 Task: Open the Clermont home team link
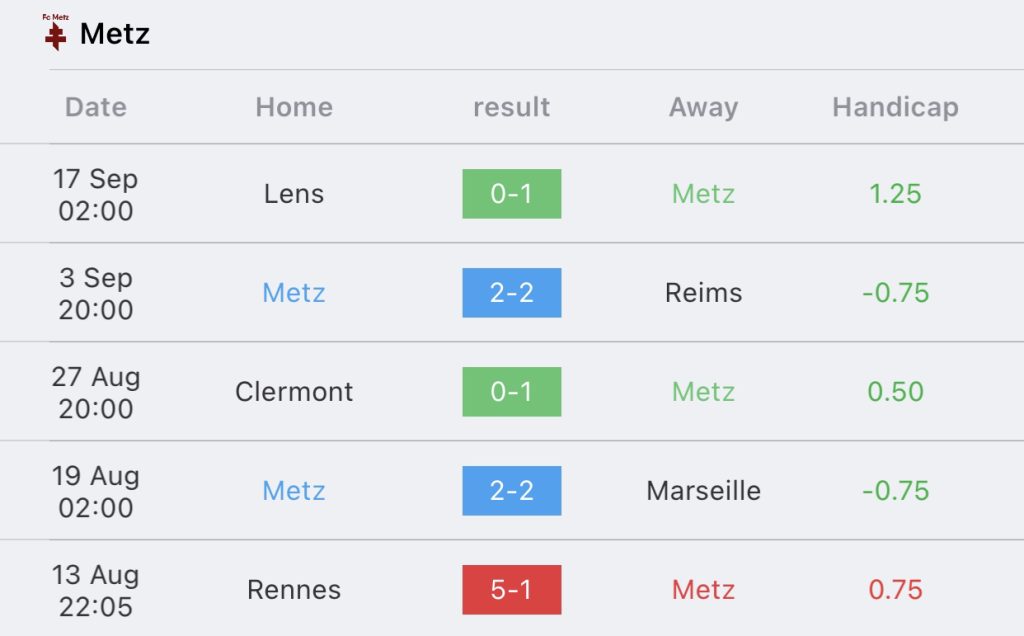point(294,392)
